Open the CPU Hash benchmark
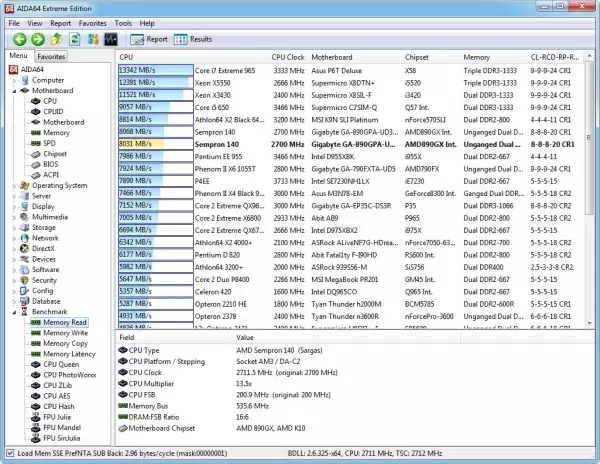 tap(53, 407)
